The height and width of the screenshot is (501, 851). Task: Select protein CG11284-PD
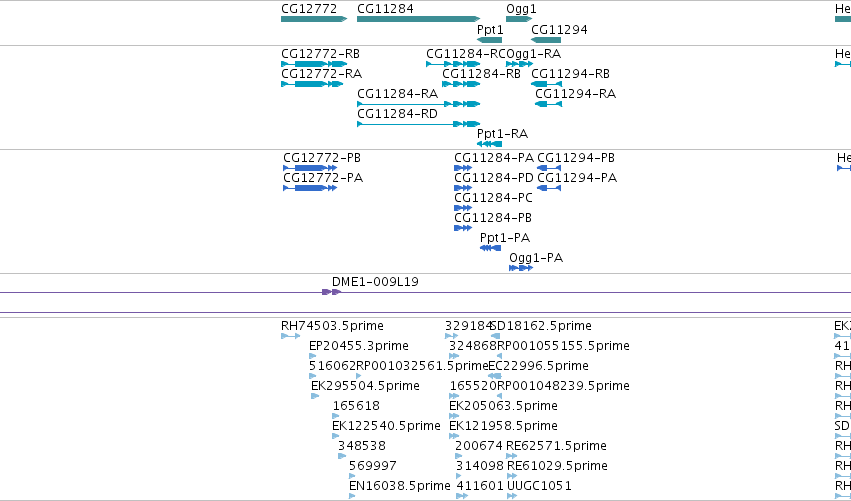tap(494, 177)
